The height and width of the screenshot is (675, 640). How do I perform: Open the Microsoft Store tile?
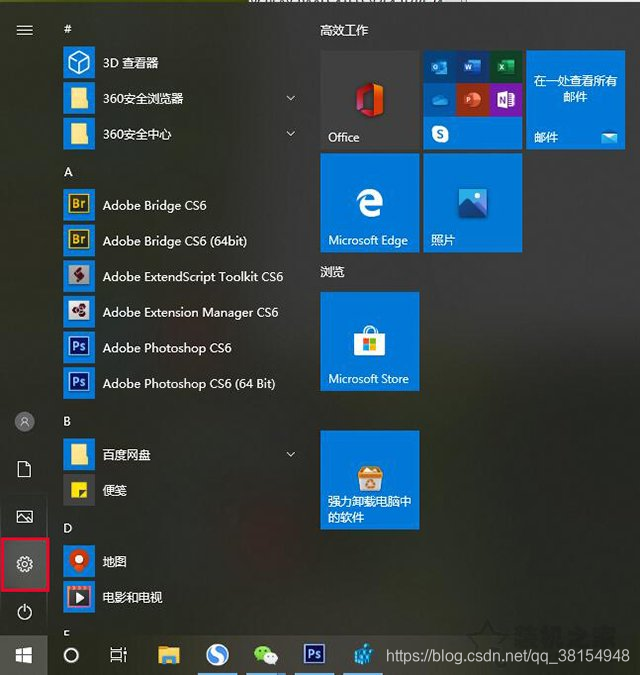click(370, 341)
